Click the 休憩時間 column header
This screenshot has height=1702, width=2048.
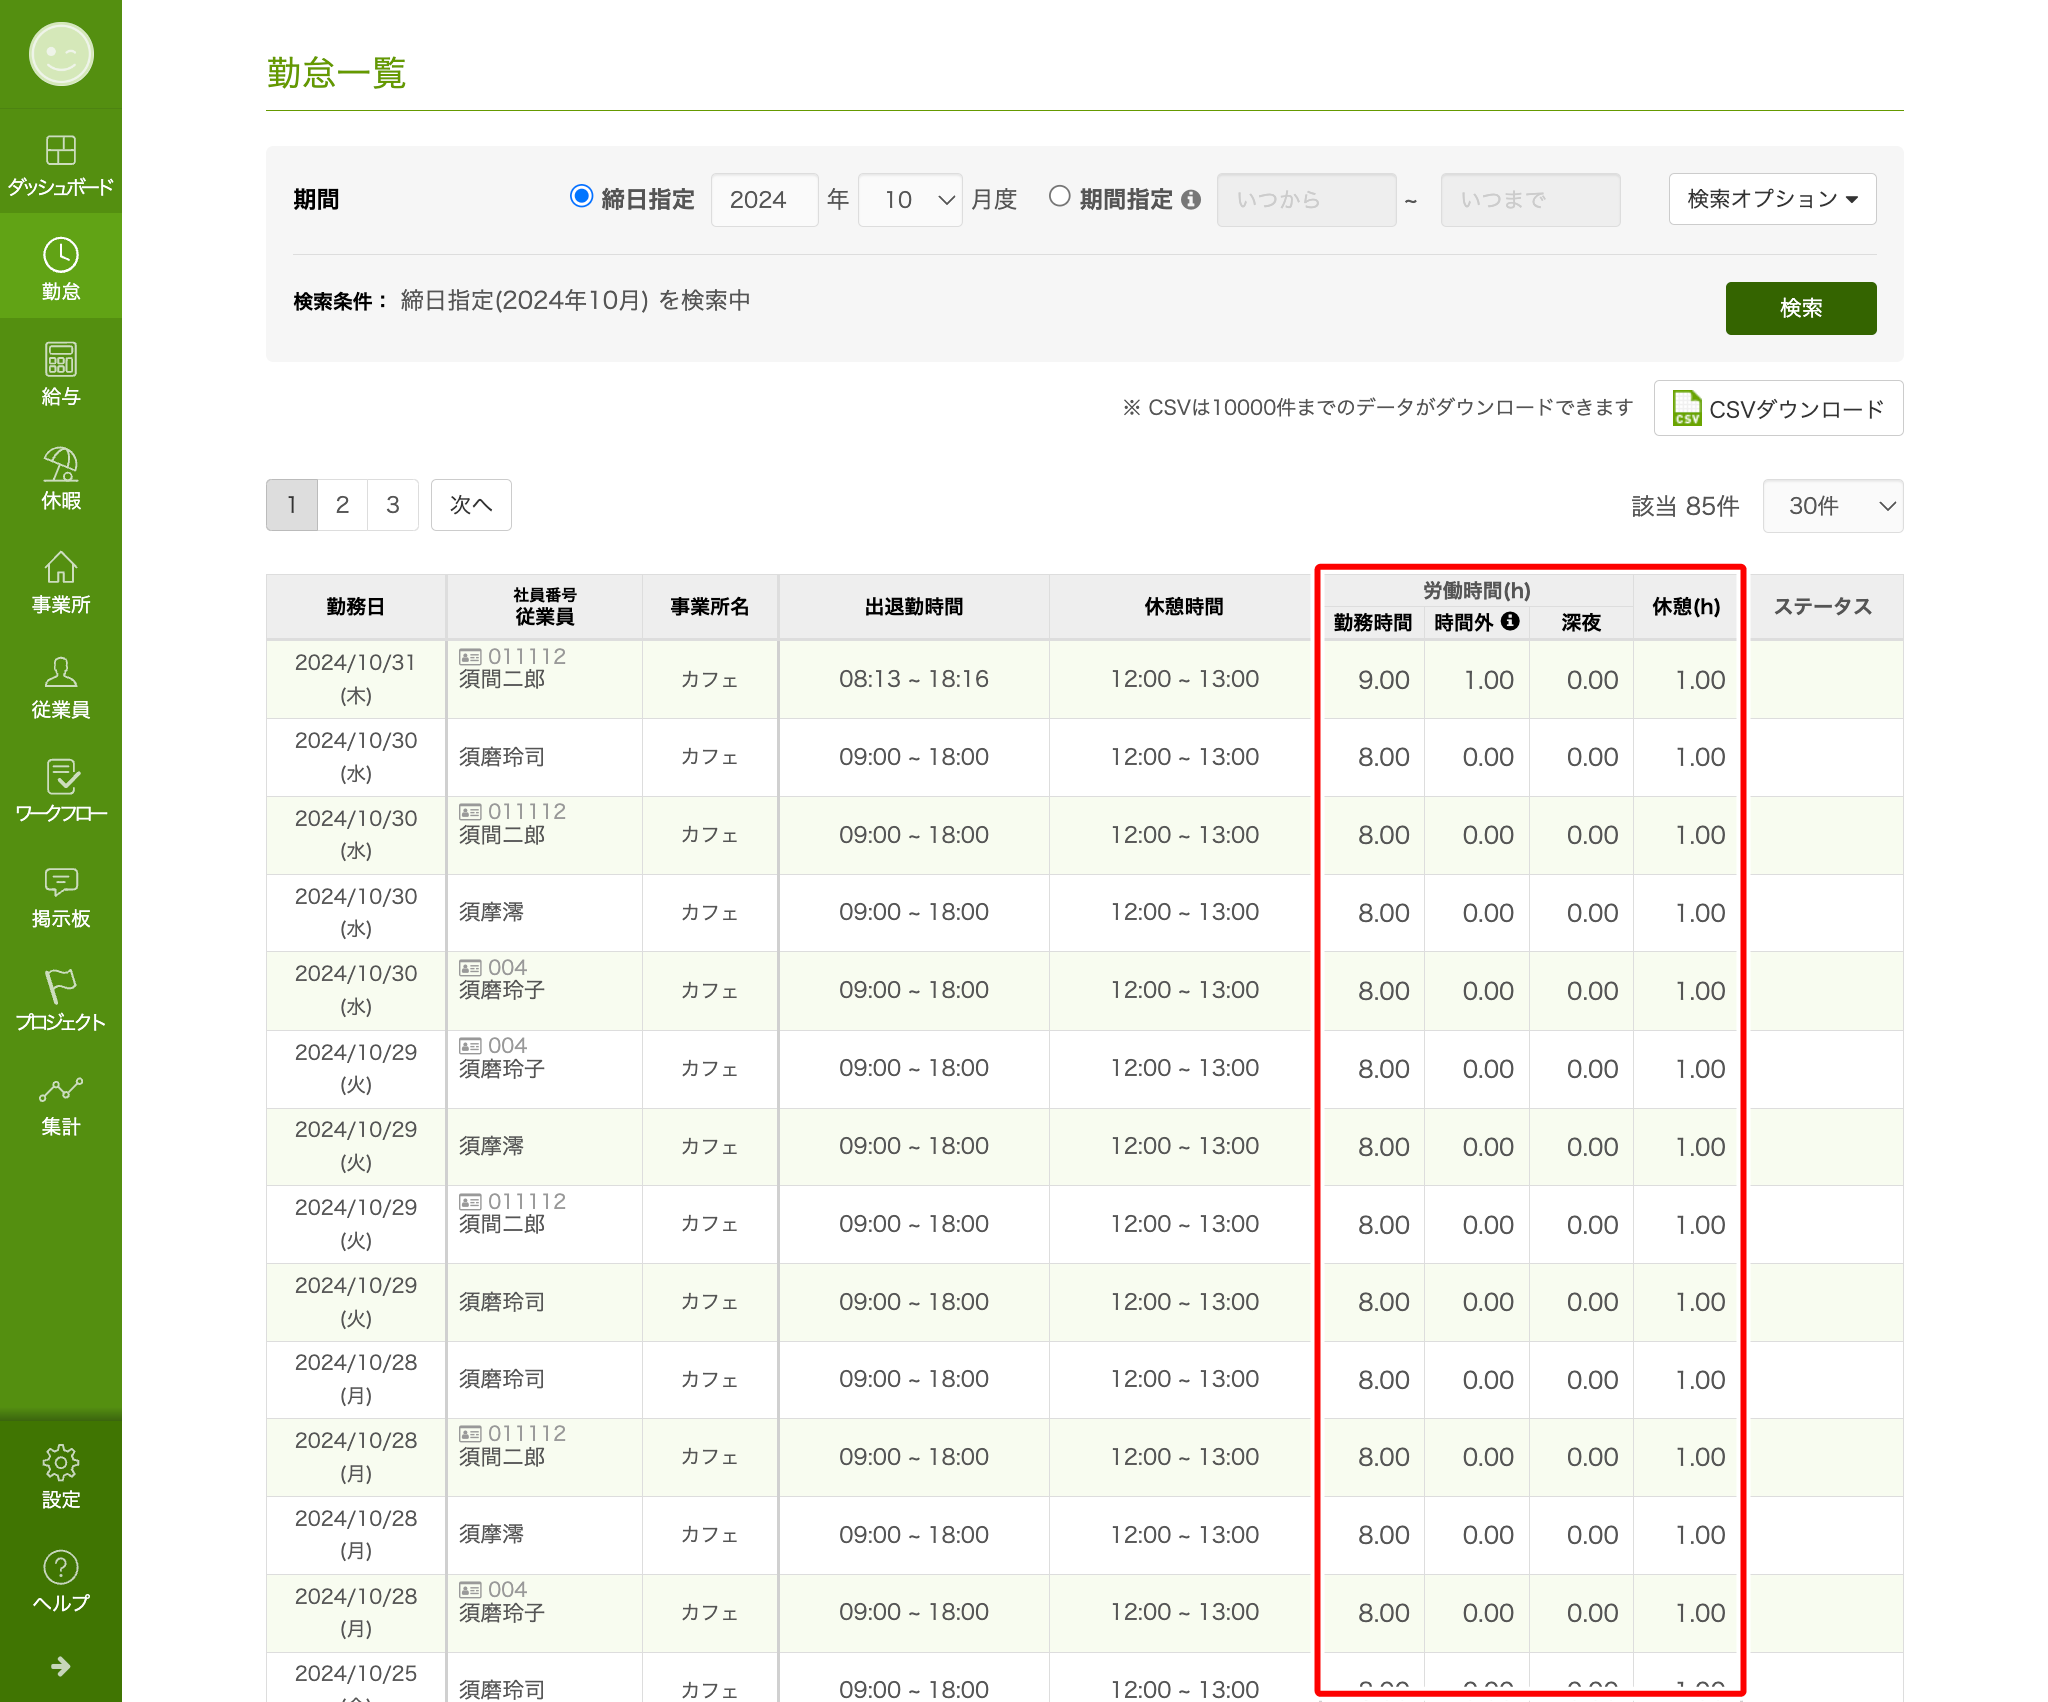1184,607
